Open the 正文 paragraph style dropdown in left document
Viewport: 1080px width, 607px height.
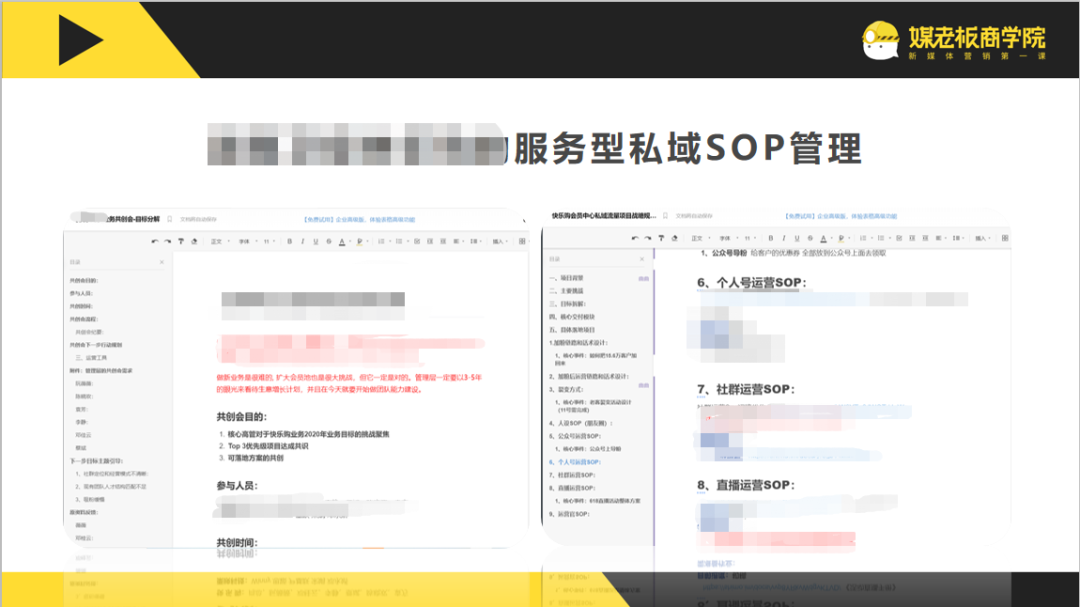220,241
